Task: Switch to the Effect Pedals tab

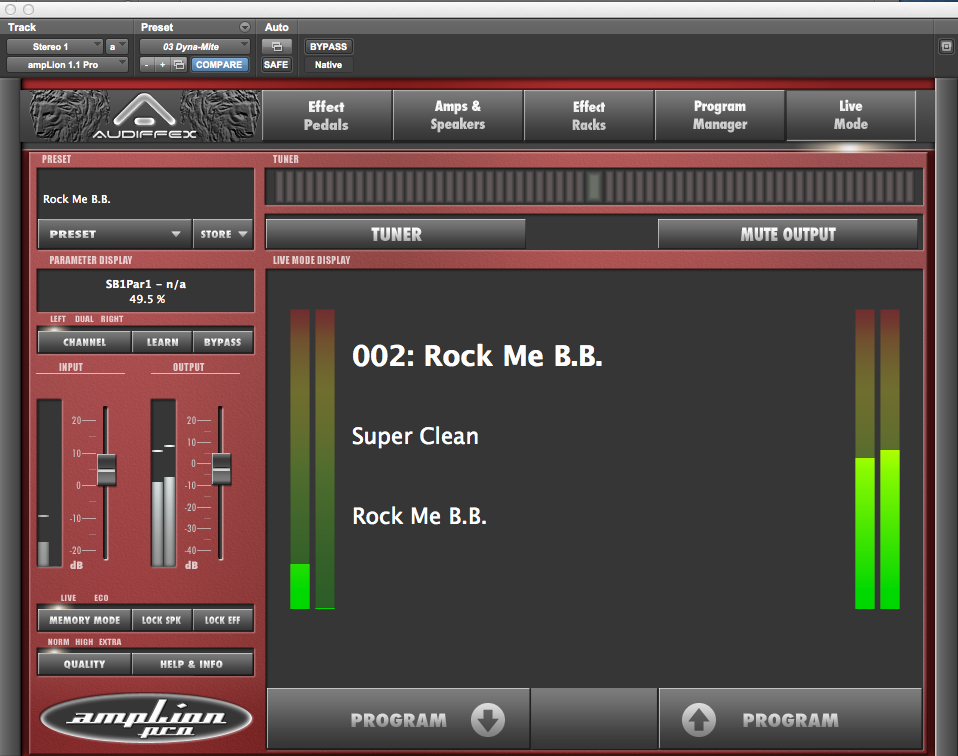Action: [327, 116]
